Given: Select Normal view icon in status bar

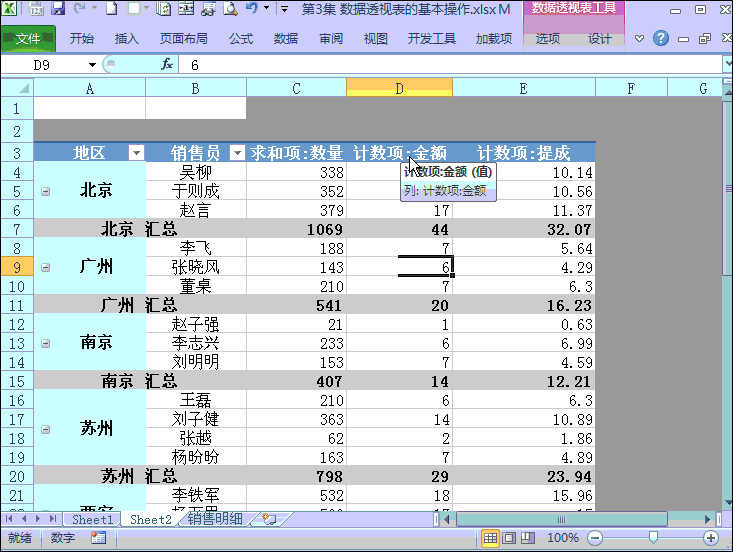Looking at the screenshot, I should tap(490, 538).
